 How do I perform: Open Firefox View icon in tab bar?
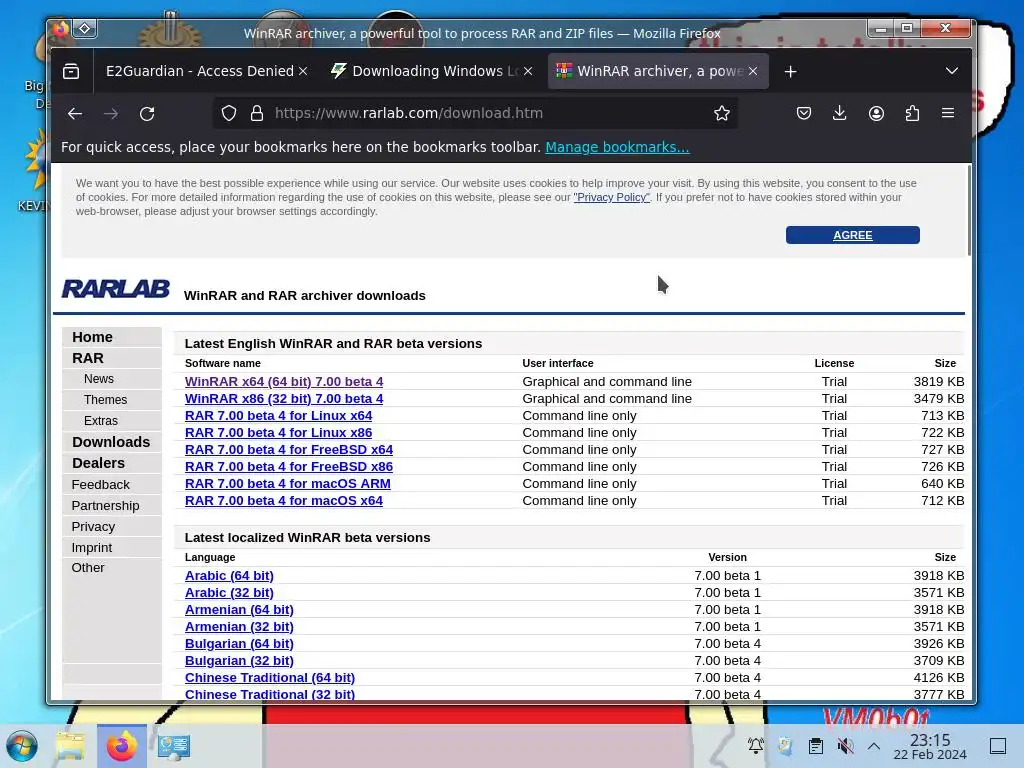71,71
